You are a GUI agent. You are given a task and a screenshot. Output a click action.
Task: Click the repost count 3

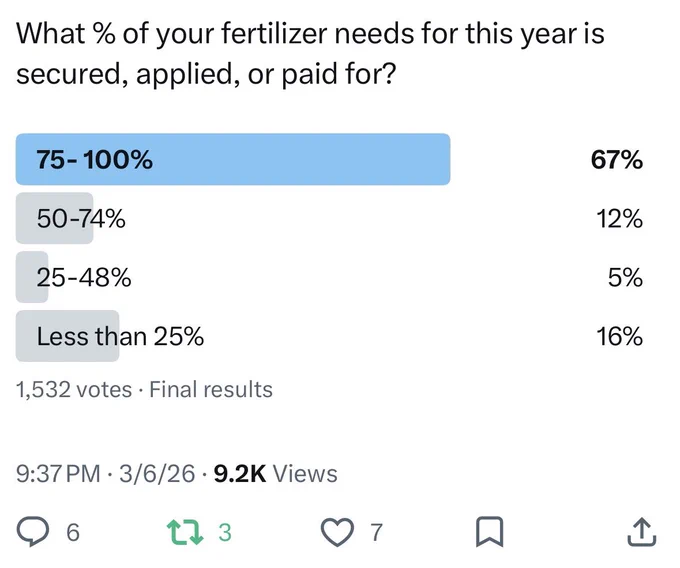click(225, 532)
